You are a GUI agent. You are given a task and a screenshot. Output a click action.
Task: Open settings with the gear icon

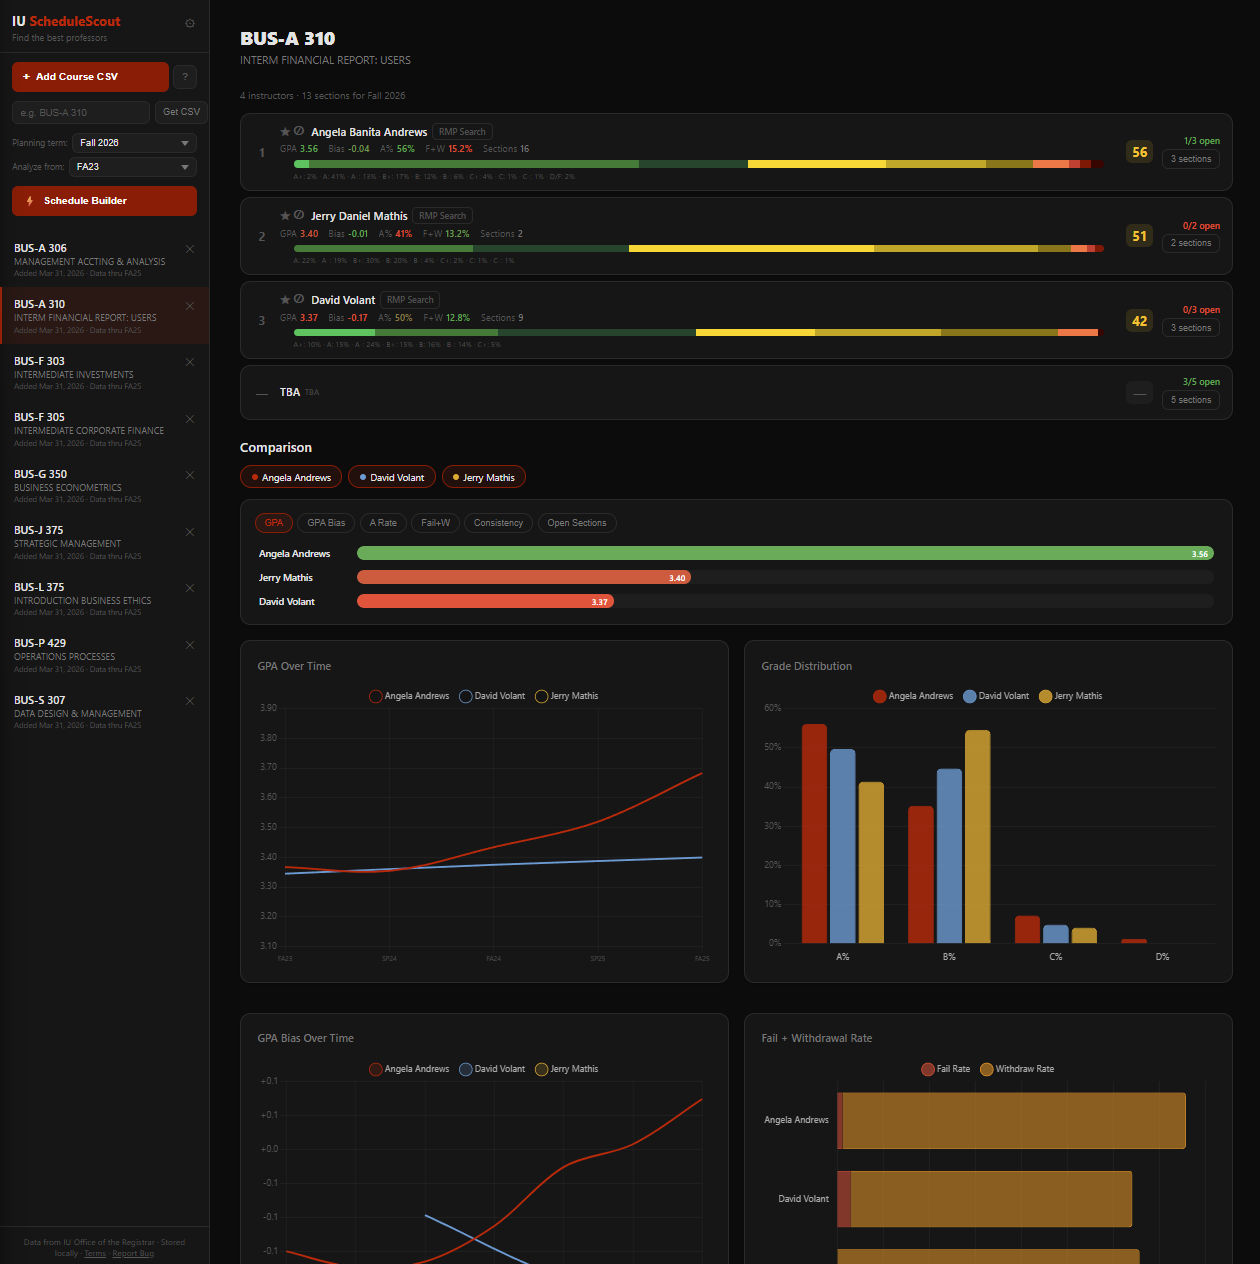coord(189,23)
